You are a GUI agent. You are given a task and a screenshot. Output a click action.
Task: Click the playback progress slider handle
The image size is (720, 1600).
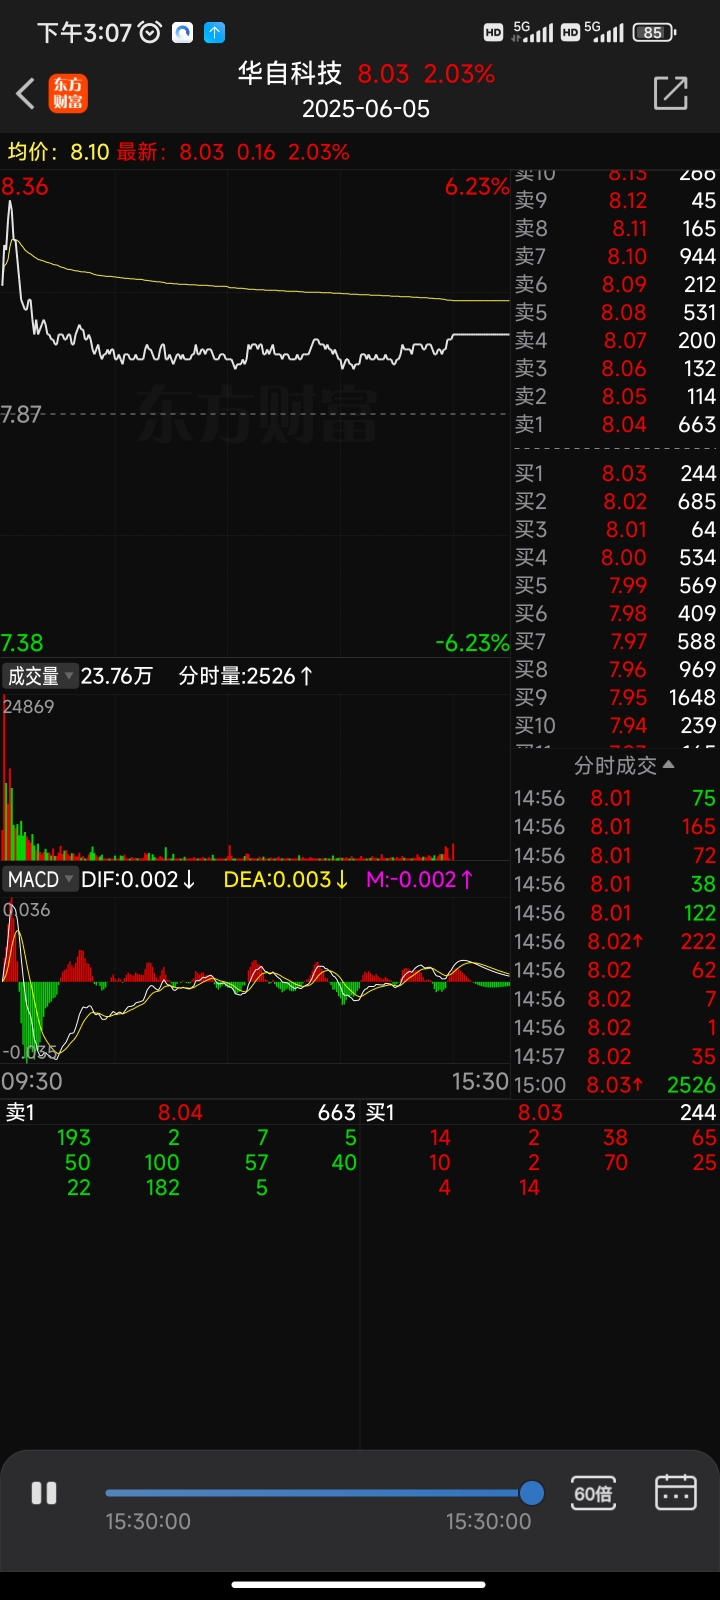click(532, 1493)
